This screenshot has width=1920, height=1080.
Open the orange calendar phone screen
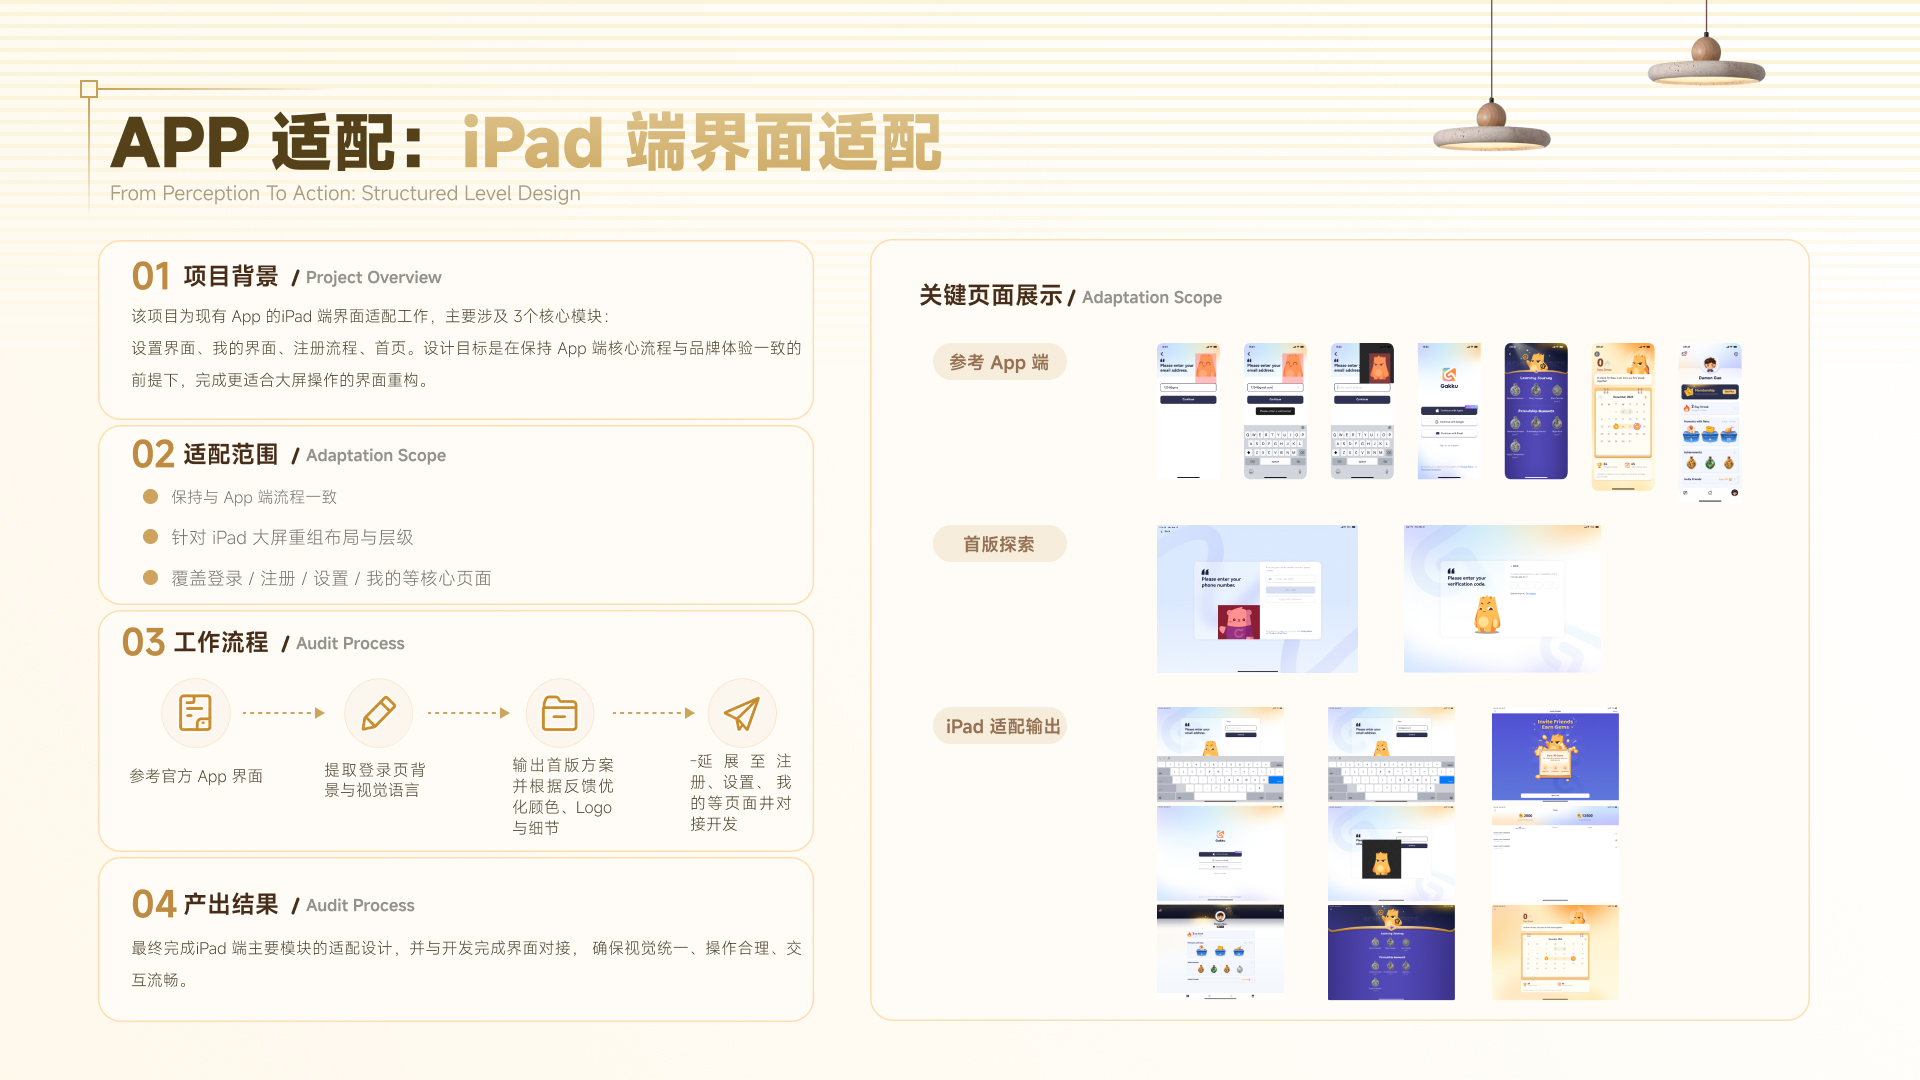(x=1623, y=417)
